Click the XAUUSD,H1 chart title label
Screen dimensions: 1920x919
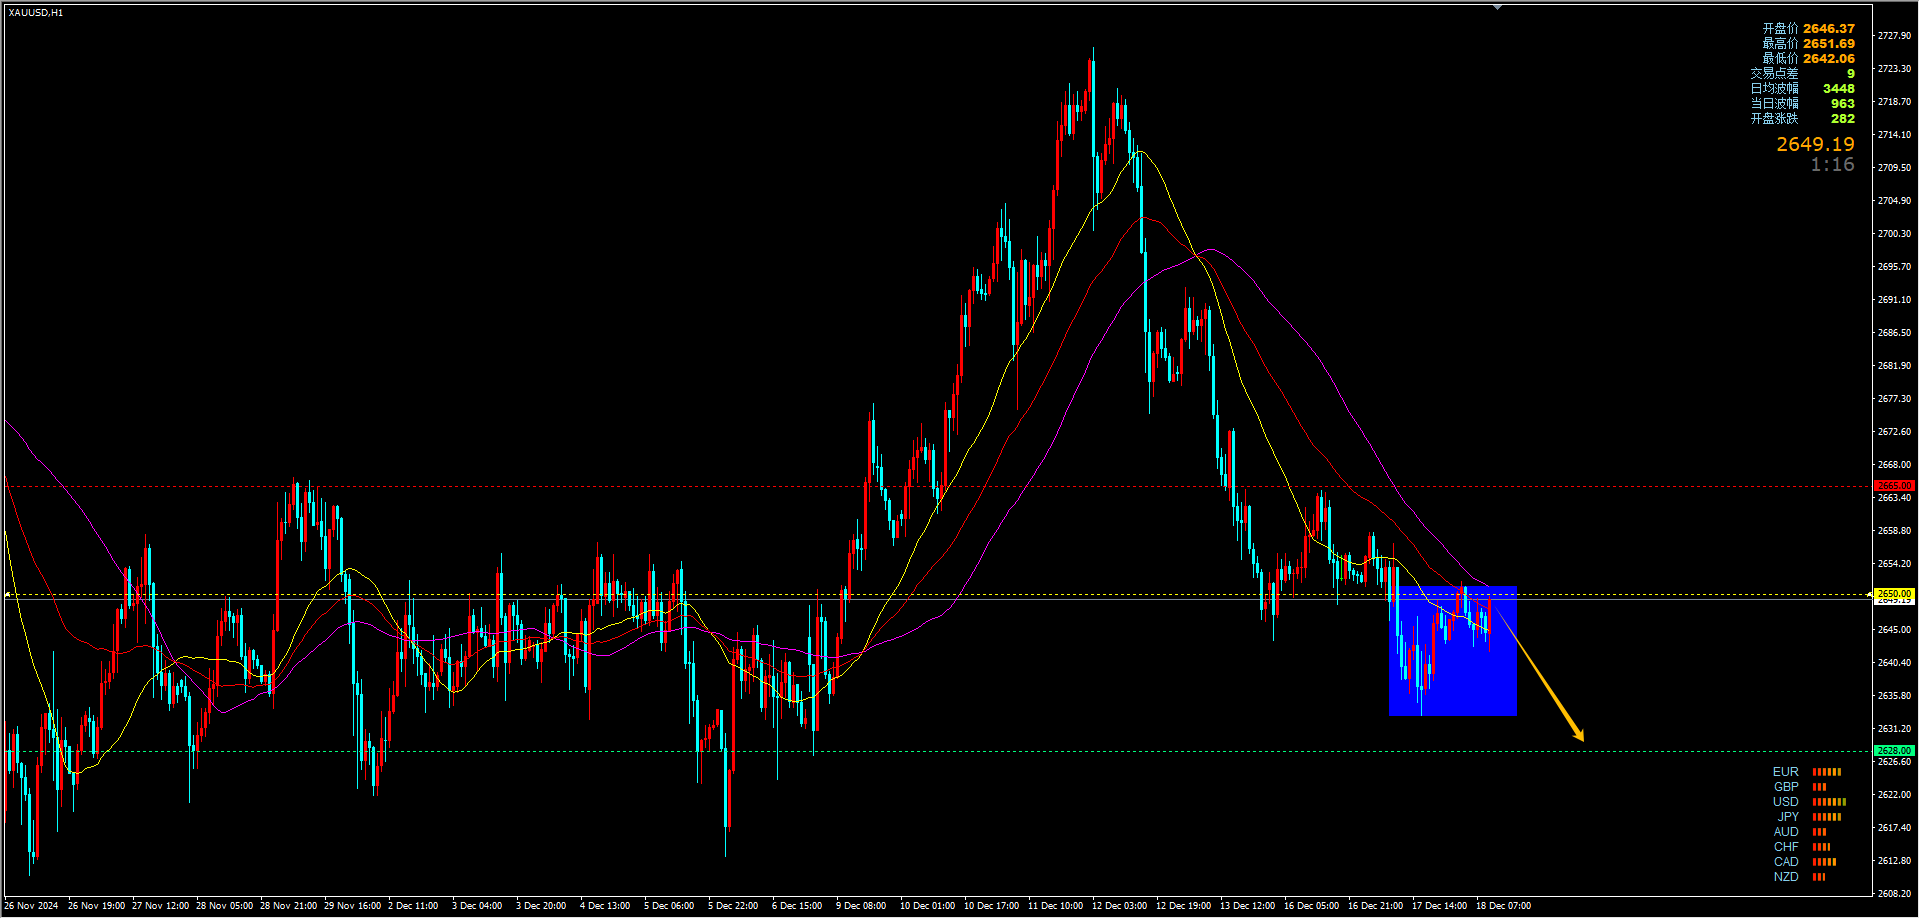(x=36, y=13)
